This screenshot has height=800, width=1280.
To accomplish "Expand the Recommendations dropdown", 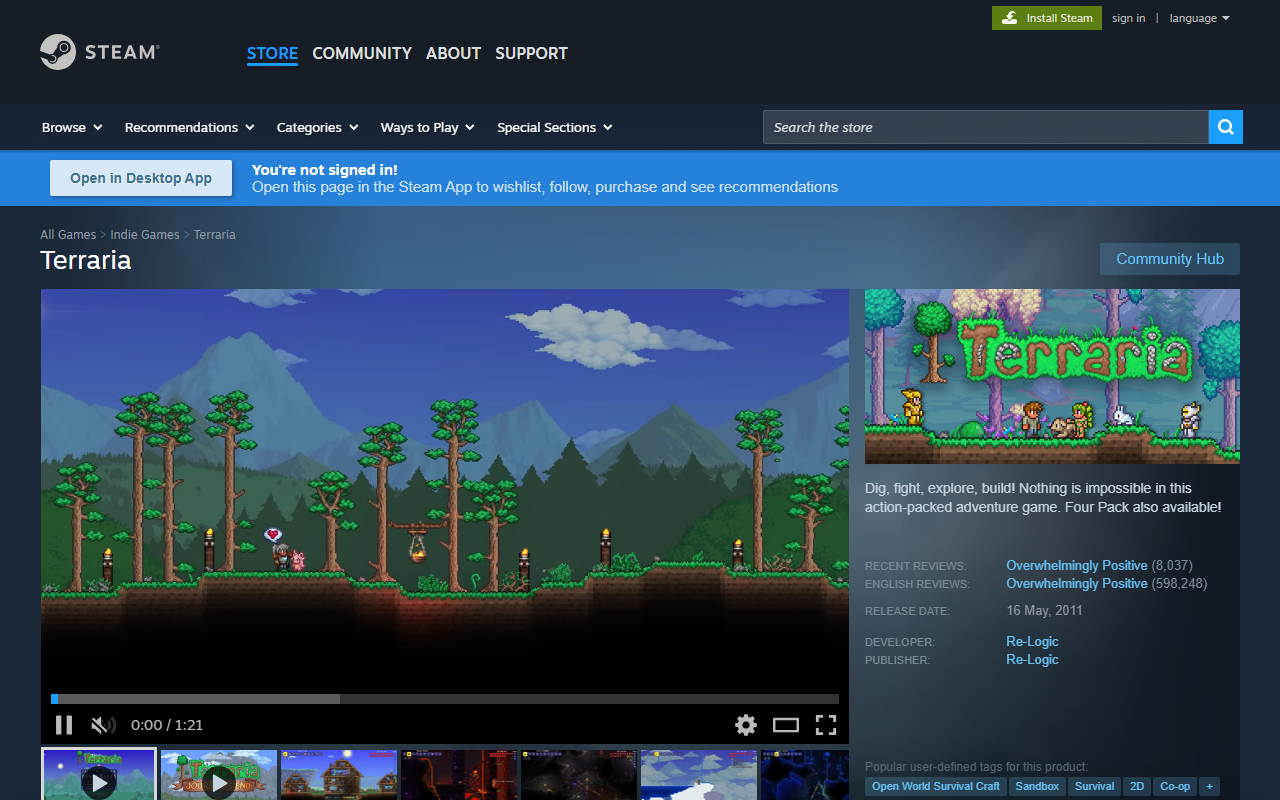I will tap(189, 127).
